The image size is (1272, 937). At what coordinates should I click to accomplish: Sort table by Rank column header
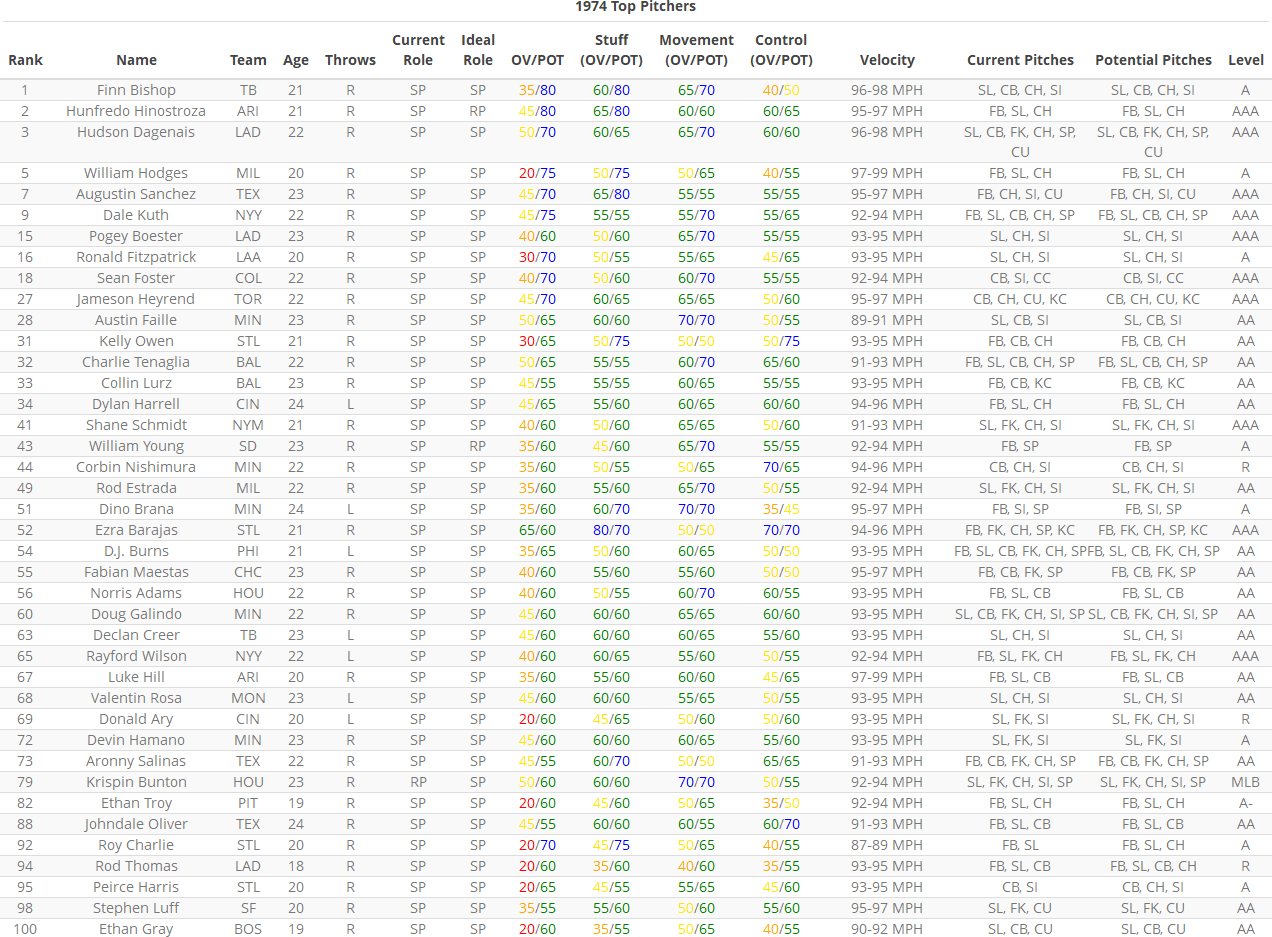click(x=25, y=60)
